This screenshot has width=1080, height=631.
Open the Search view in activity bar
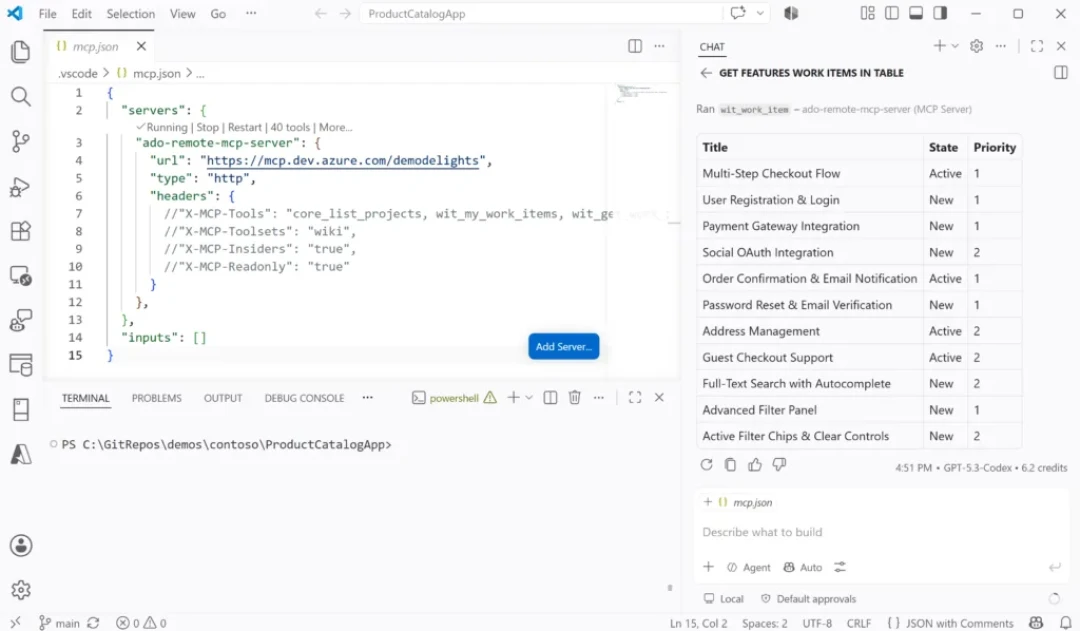21,96
